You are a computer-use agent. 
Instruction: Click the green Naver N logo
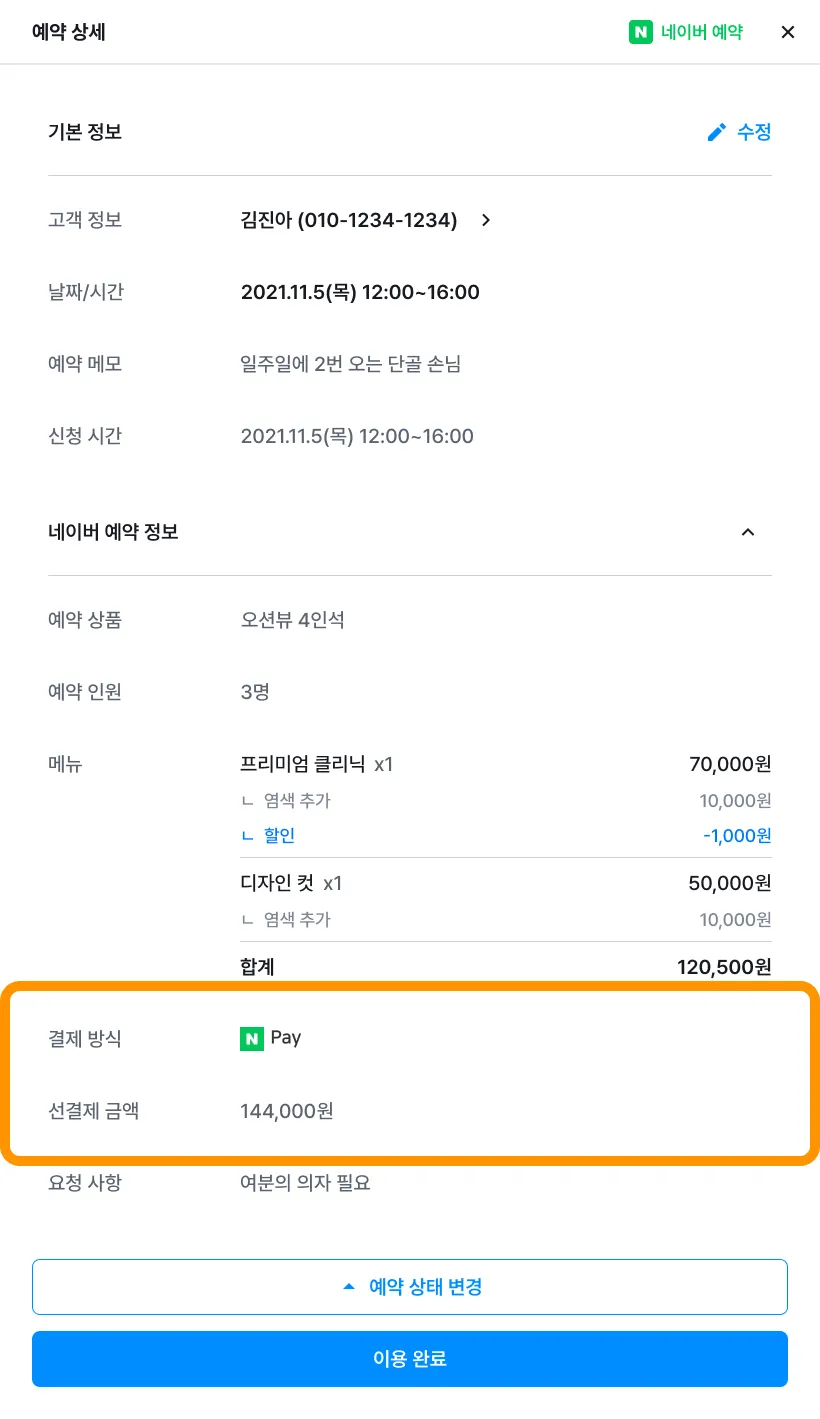[x=640, y=32]
